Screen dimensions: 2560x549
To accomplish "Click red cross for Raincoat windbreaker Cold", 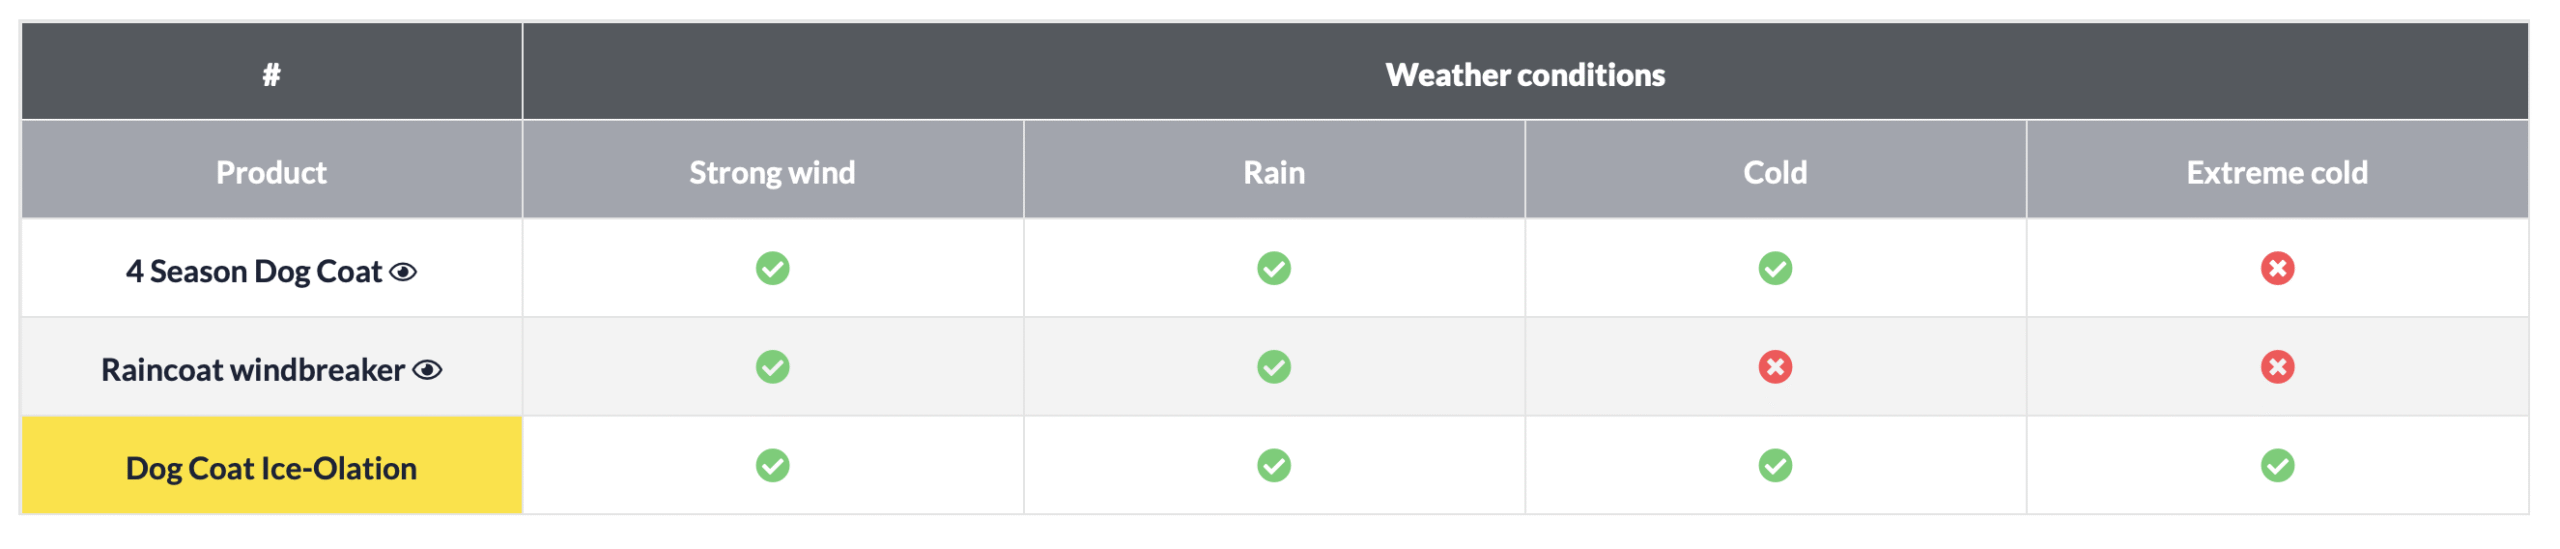I will [1775, 367].
